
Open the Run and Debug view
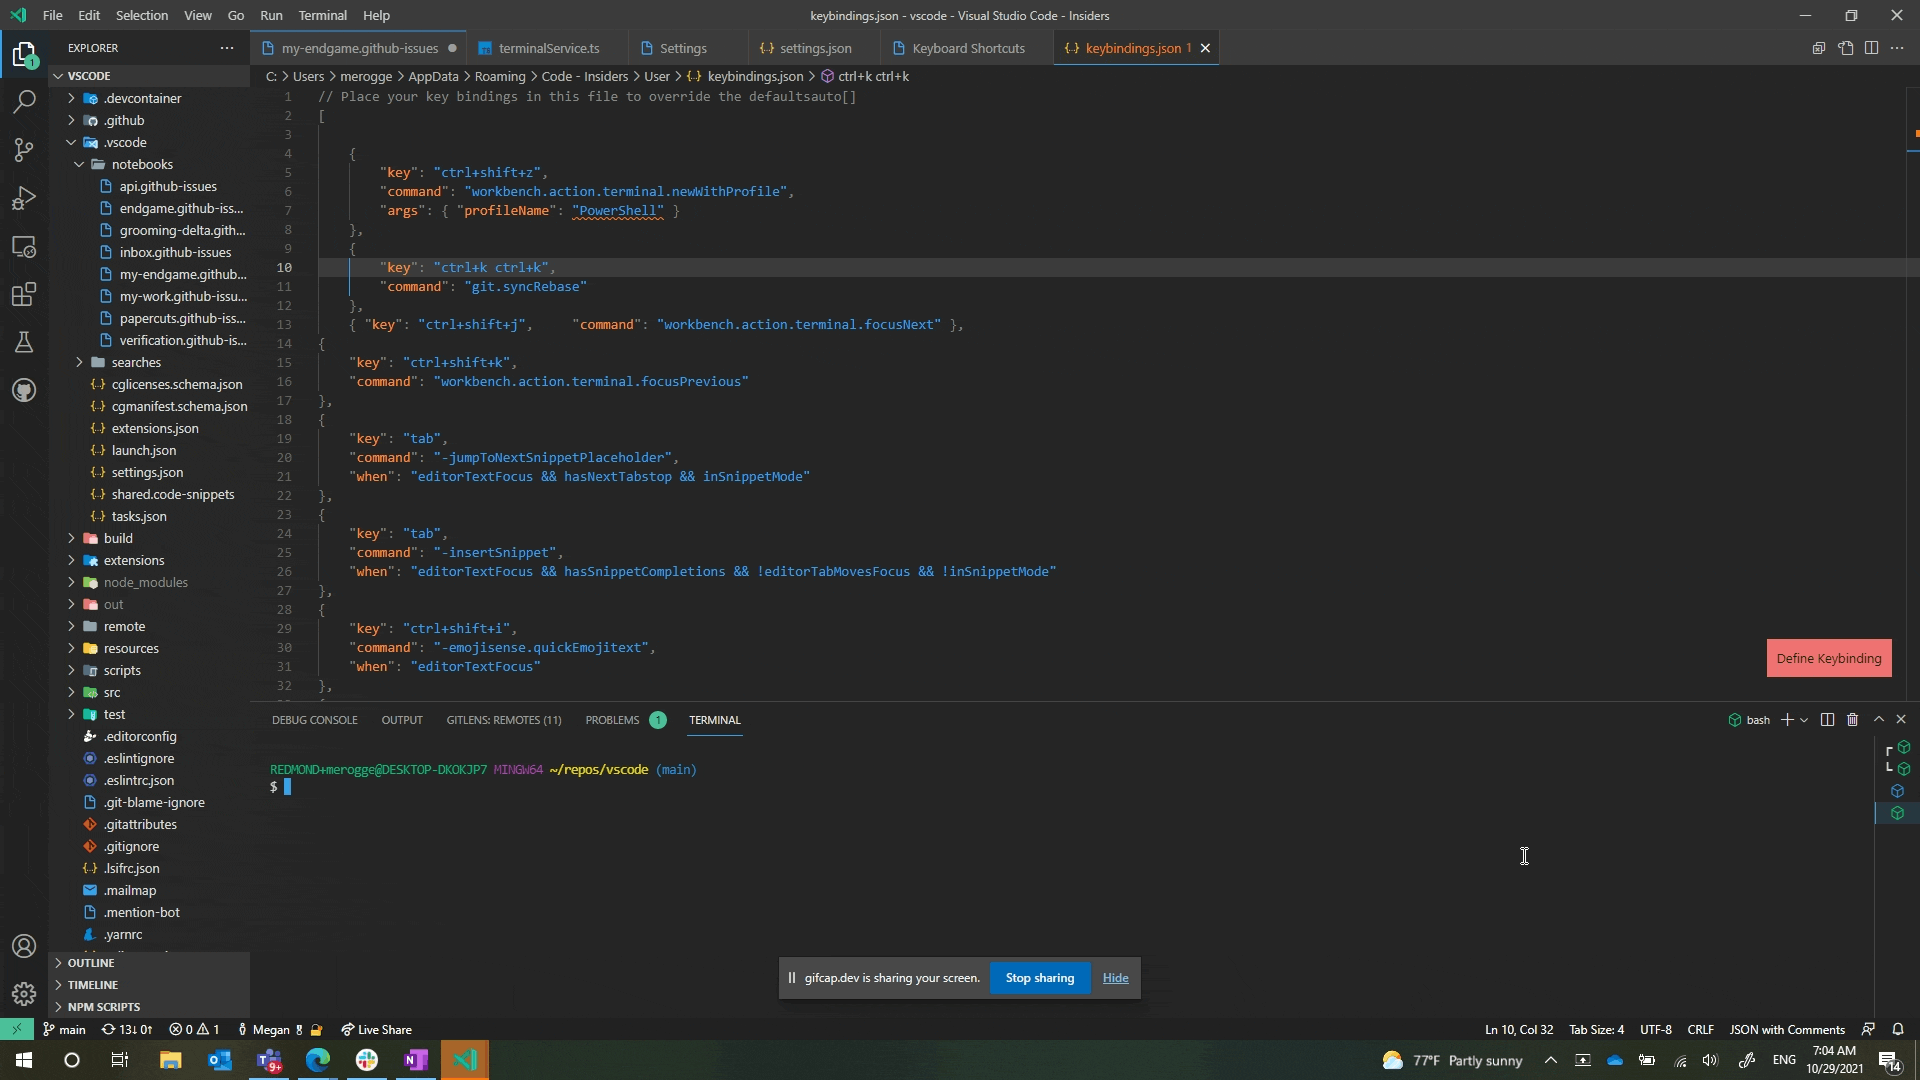(x=24, y=198)
